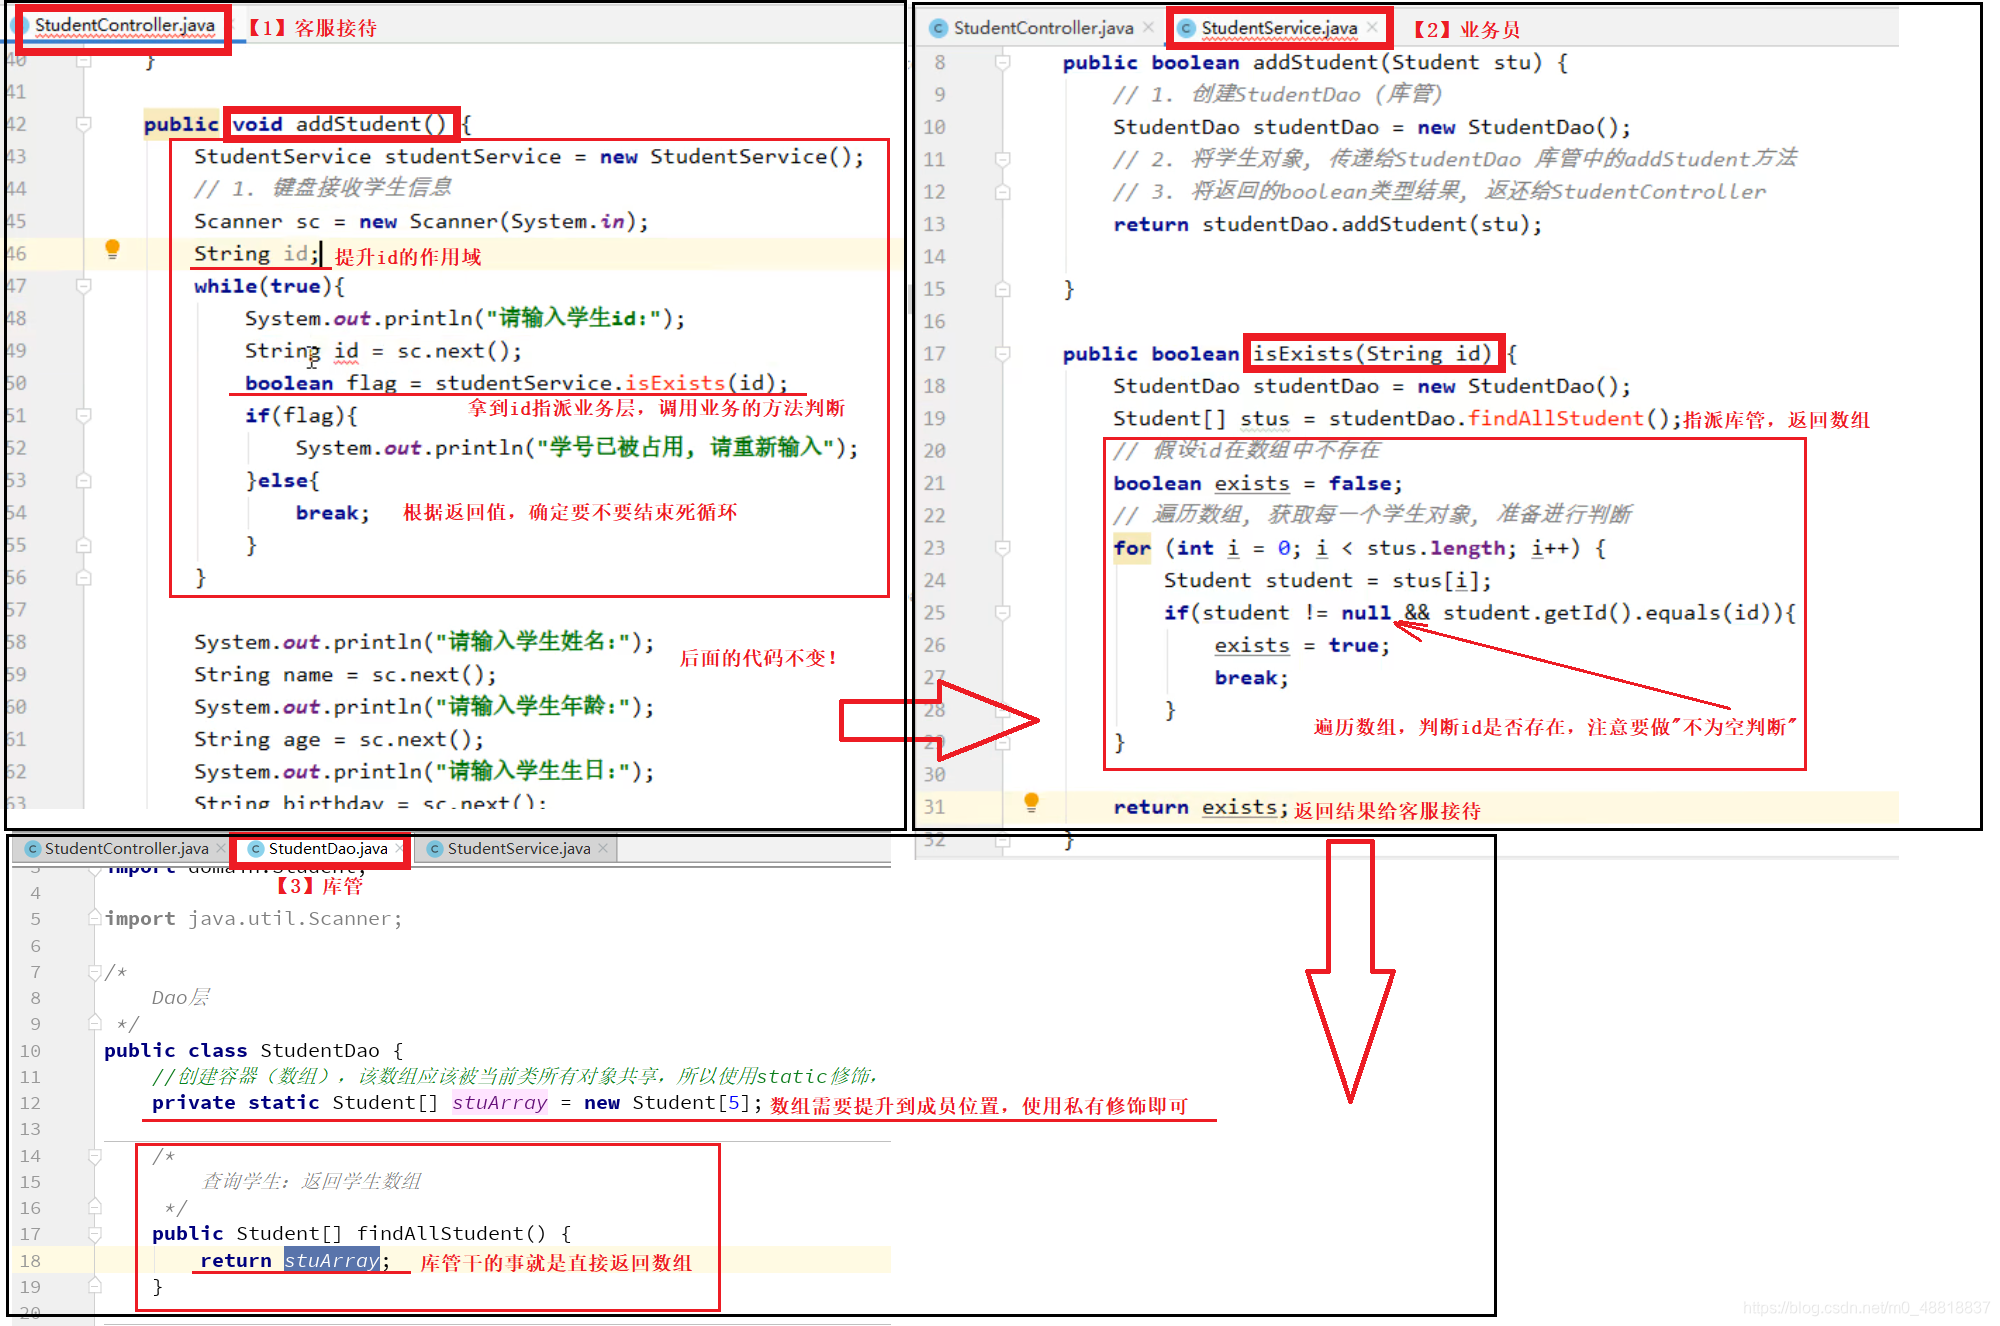Click the lightbulb beside 'return exists'

coord(1031,802)
